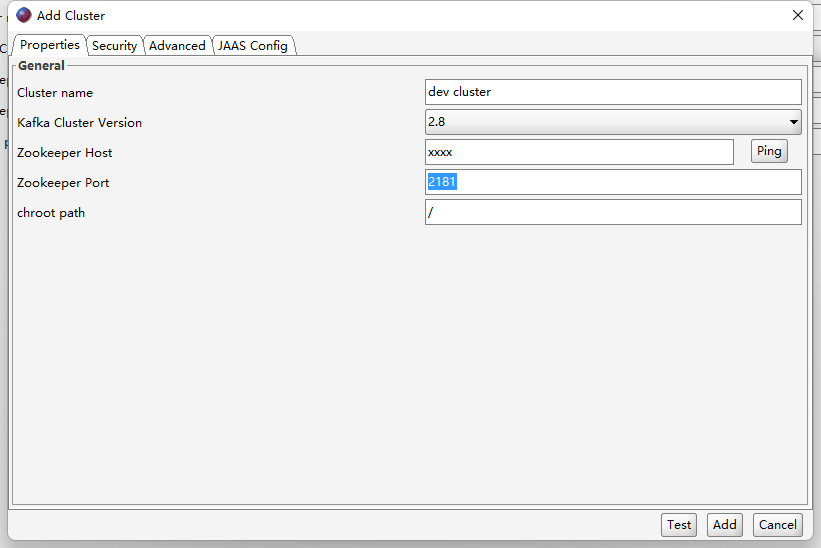Go to the Advanced tab
Image resolution: width=821 pixels, height=548 pixels.
tap(177, 46)
